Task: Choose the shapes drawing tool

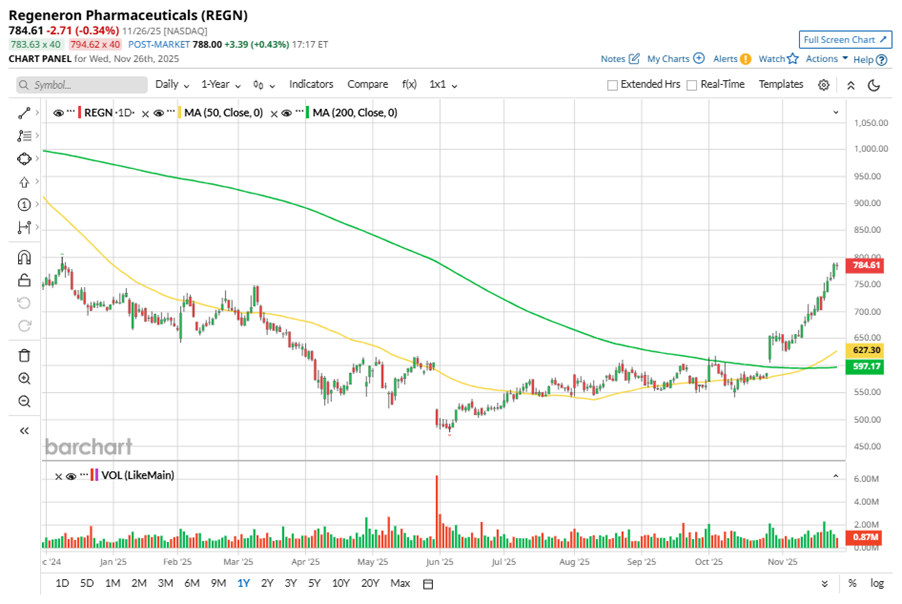Action: pos(24,159)
